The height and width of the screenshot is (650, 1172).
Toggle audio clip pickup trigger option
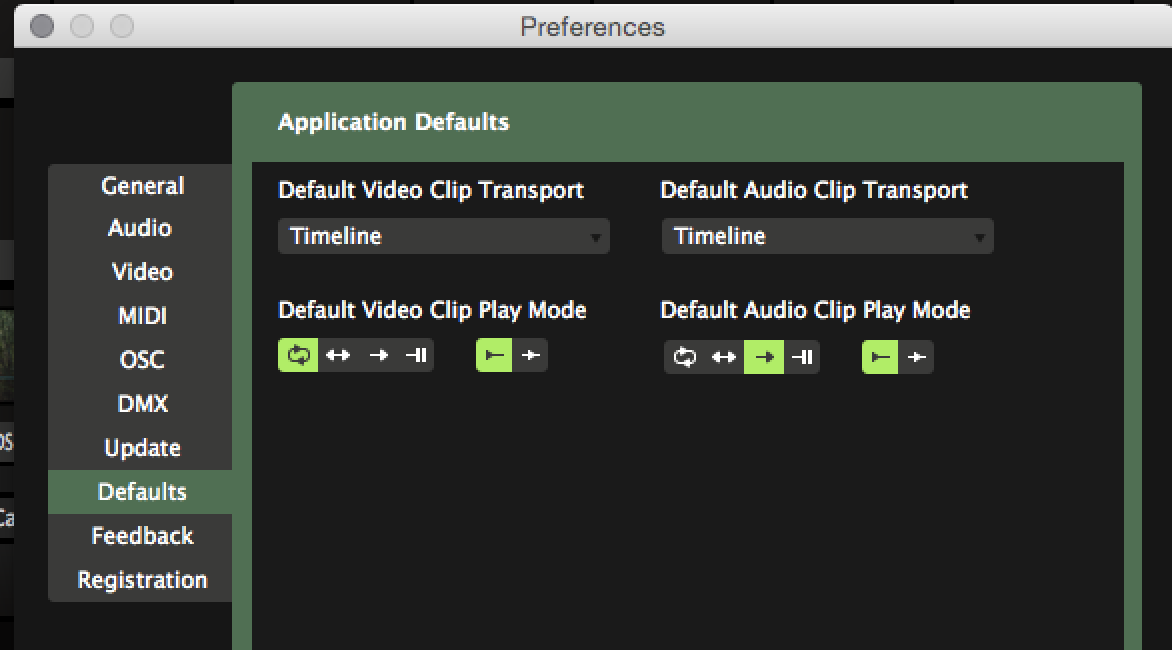[x=916, y=357]
